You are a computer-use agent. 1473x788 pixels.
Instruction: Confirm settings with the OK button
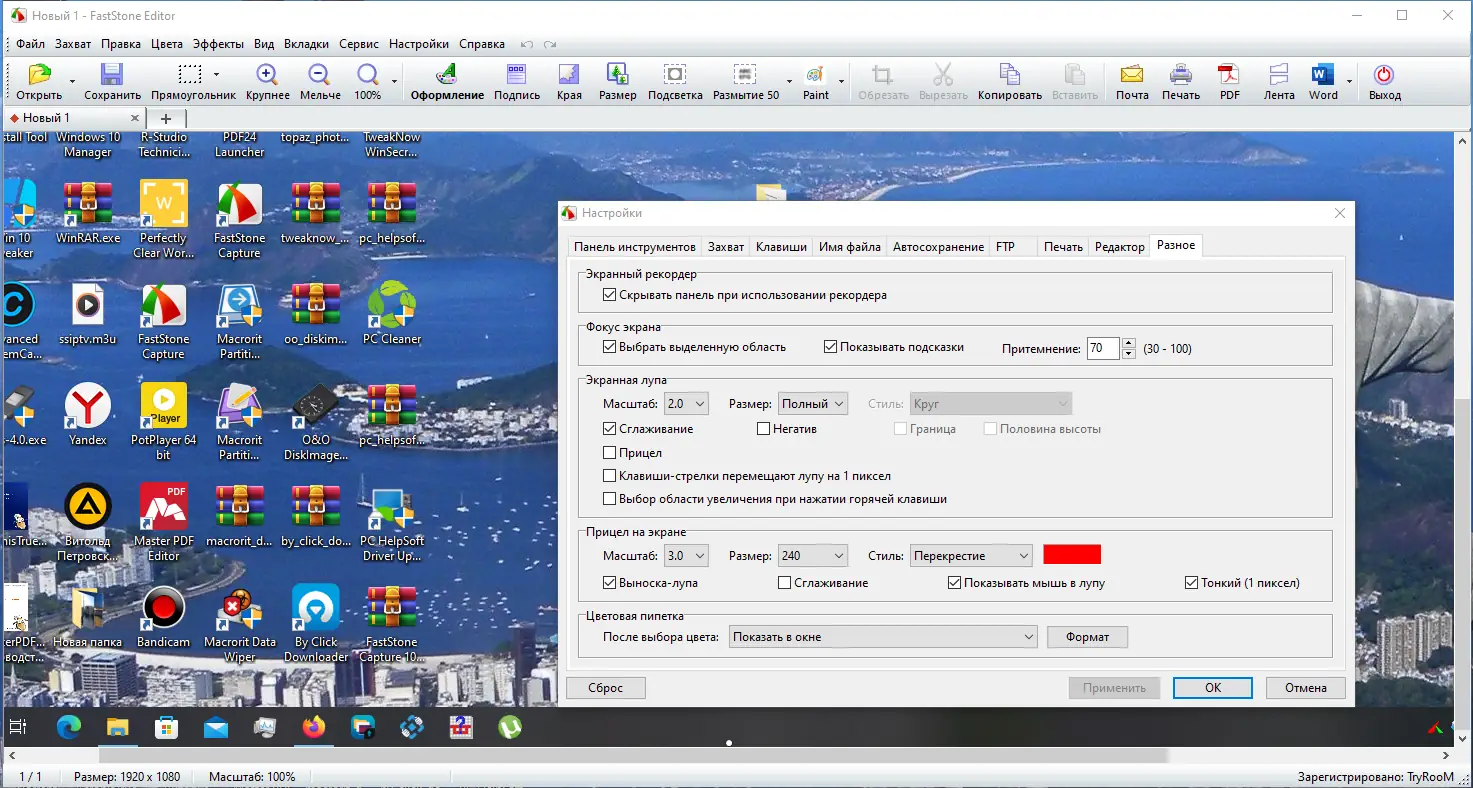coord(1213,688)
